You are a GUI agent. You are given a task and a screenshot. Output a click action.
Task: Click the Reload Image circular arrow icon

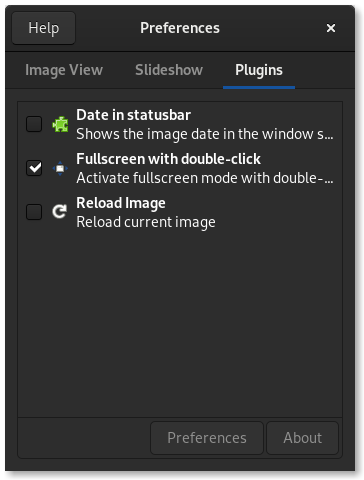60,212
